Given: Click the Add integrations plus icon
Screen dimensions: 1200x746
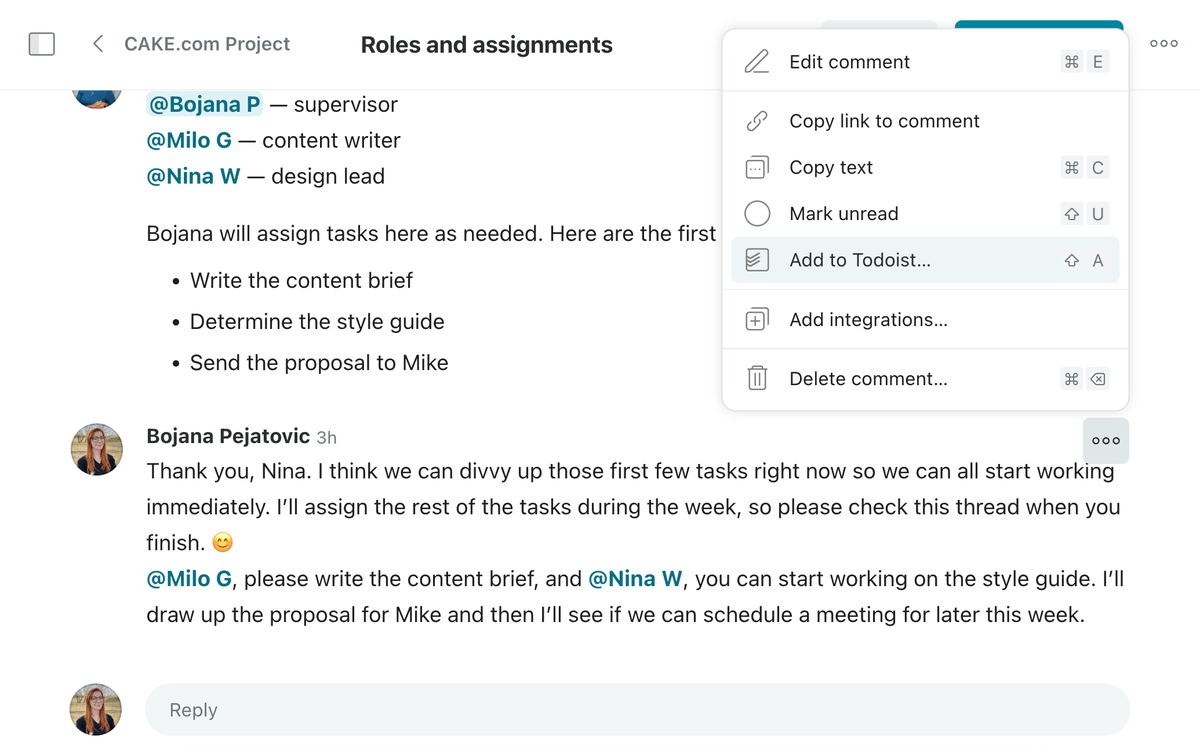Looking at the screenshot, I should [x=757, y=320].
